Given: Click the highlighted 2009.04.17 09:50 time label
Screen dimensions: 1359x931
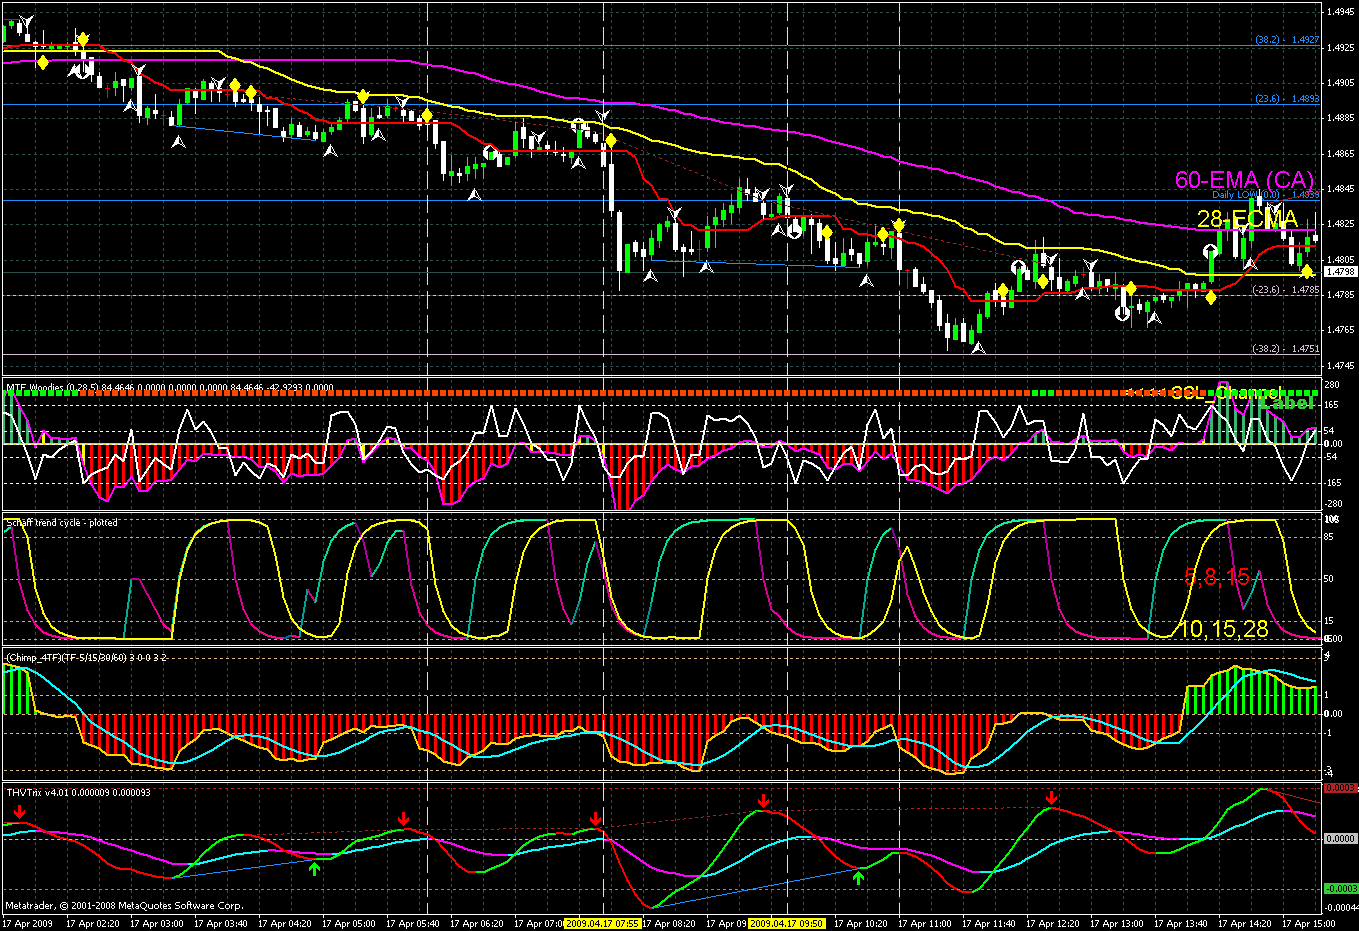Looking at the screenshot, I should pyautogui.click(x=786, y=924).
